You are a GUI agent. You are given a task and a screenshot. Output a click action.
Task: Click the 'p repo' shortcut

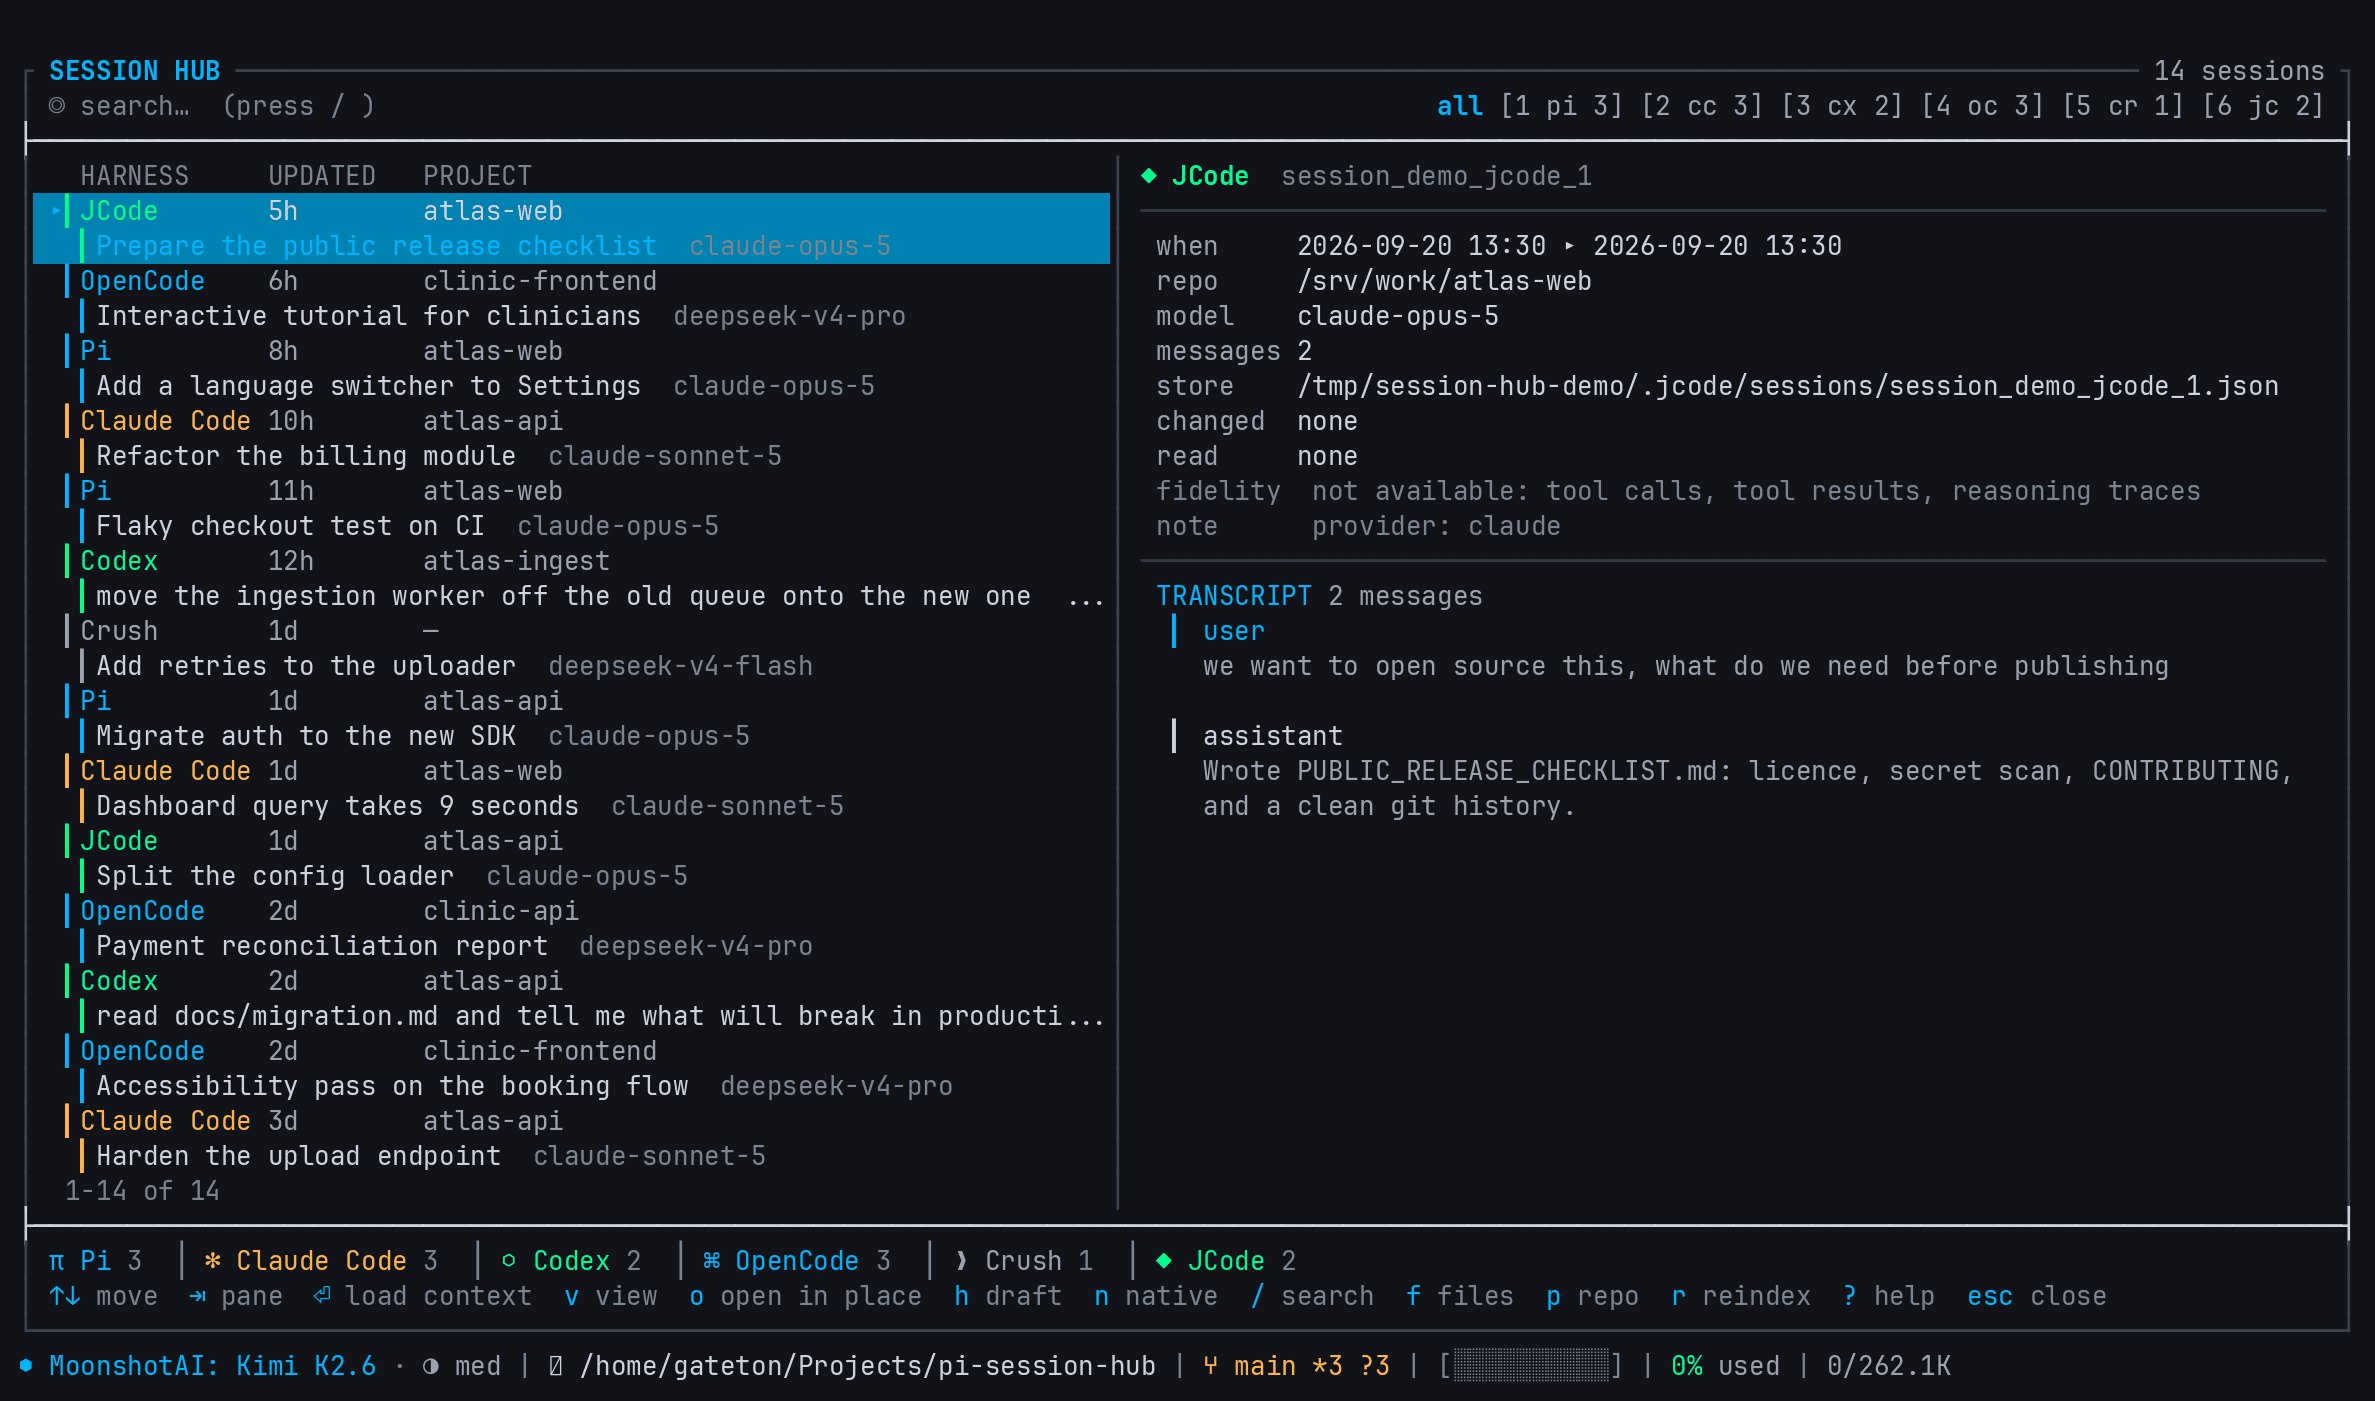[1592, 1296]
